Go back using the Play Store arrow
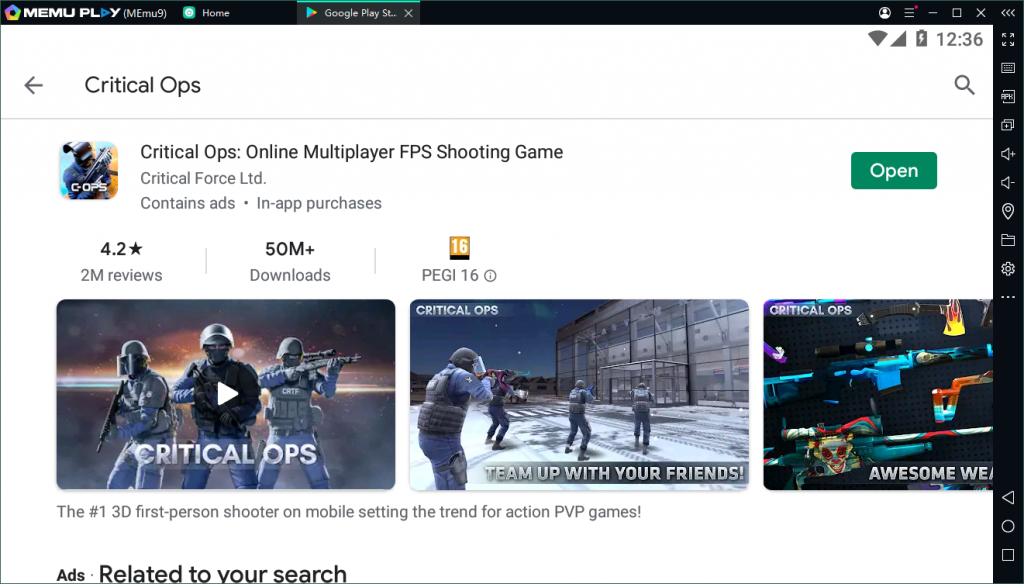The height and width of the screenshot is (584, 1024). [x=34, y=85]
